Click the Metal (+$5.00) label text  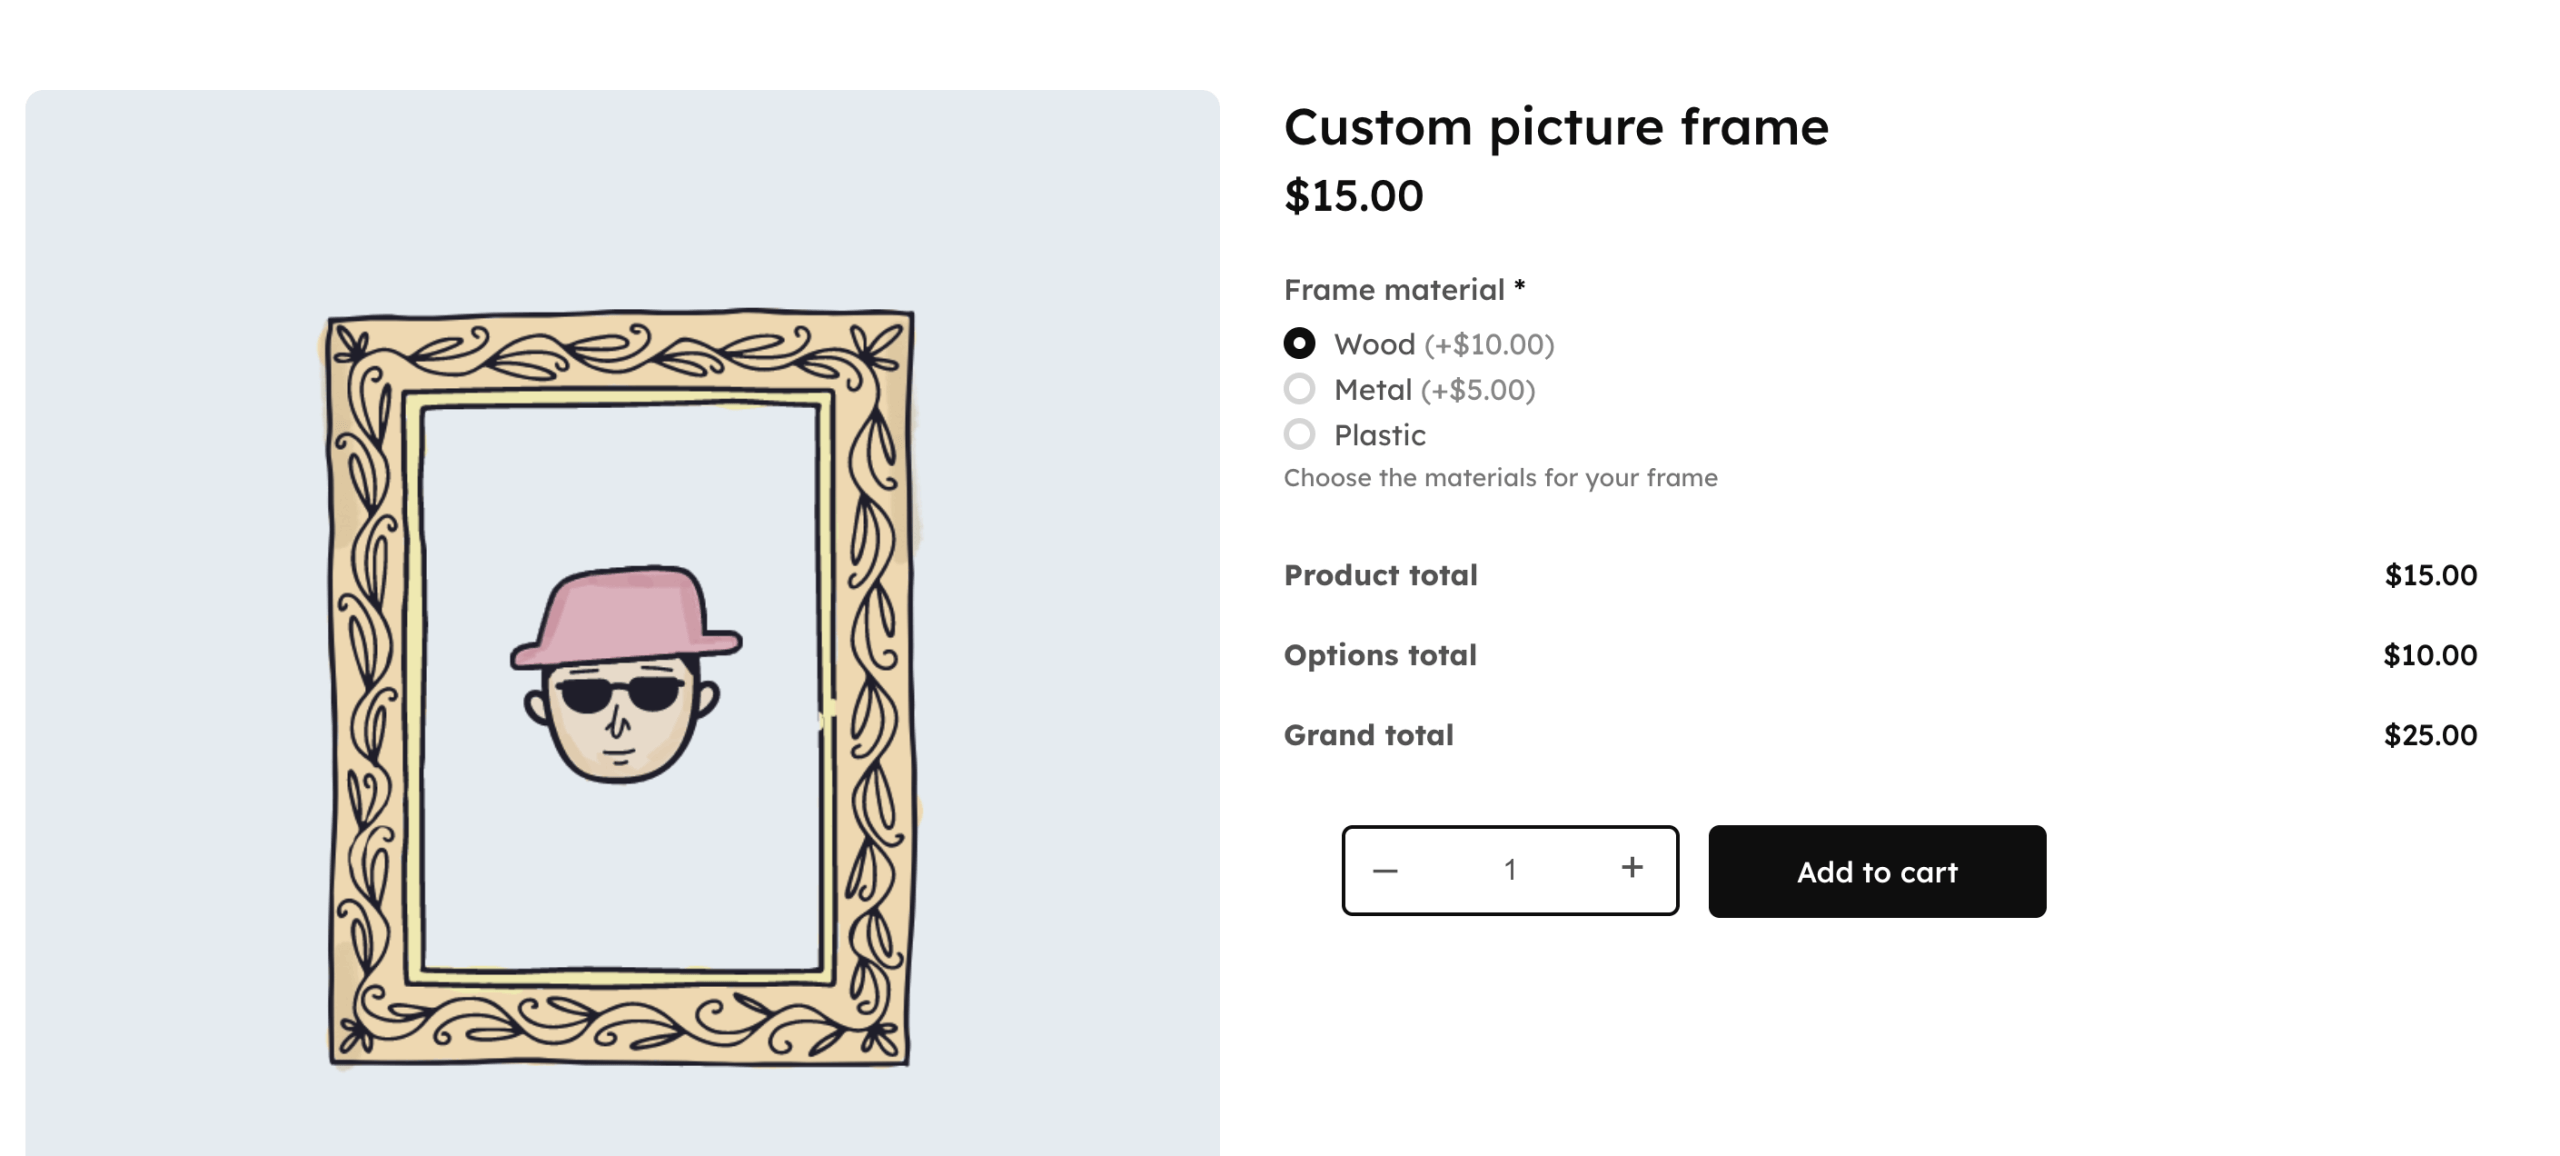click(1433, 390)
